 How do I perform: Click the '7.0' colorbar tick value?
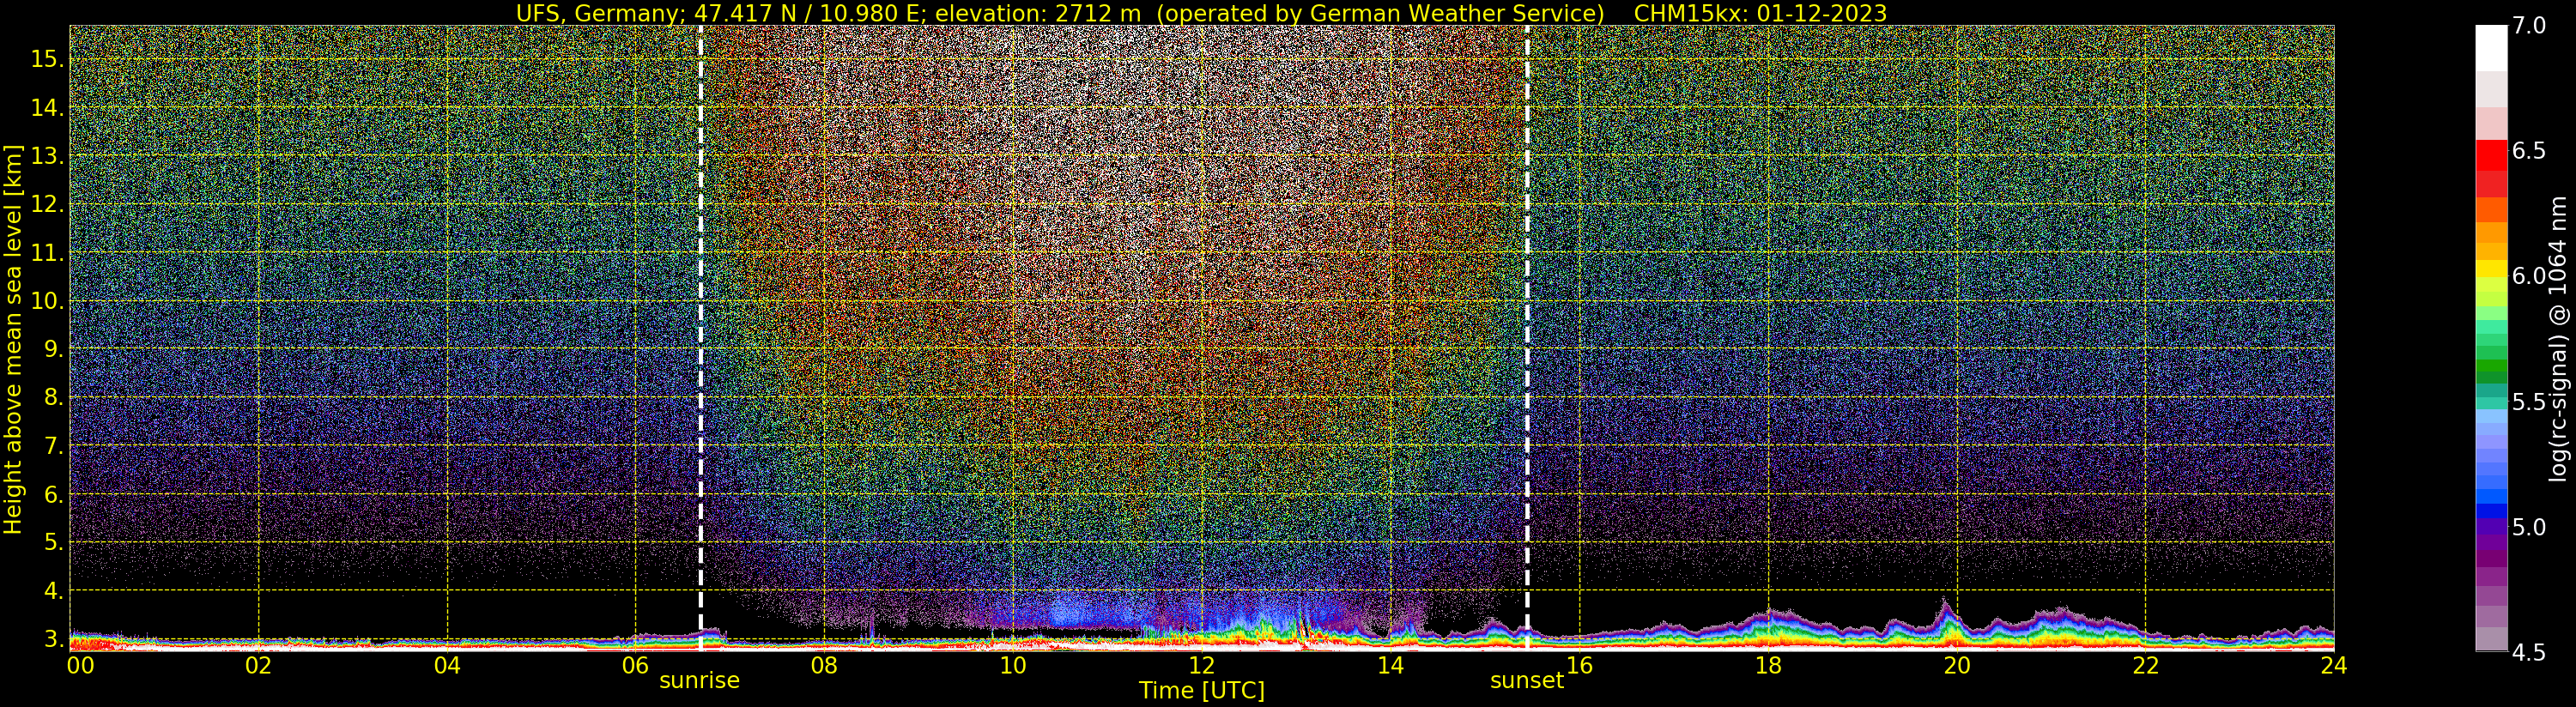coord(2529,26)
